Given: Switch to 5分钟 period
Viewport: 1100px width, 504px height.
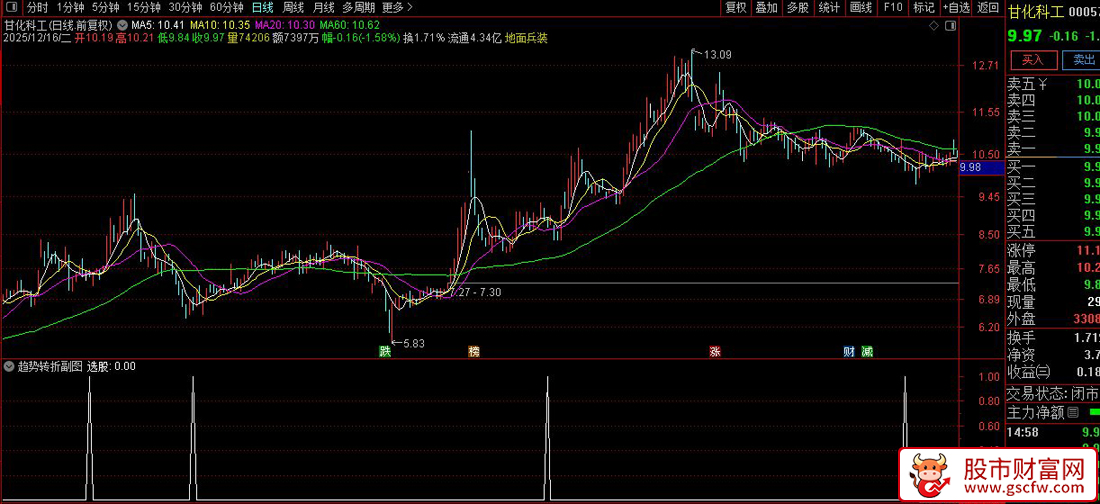Looking at the screenshot, I should tap(105, 8).
